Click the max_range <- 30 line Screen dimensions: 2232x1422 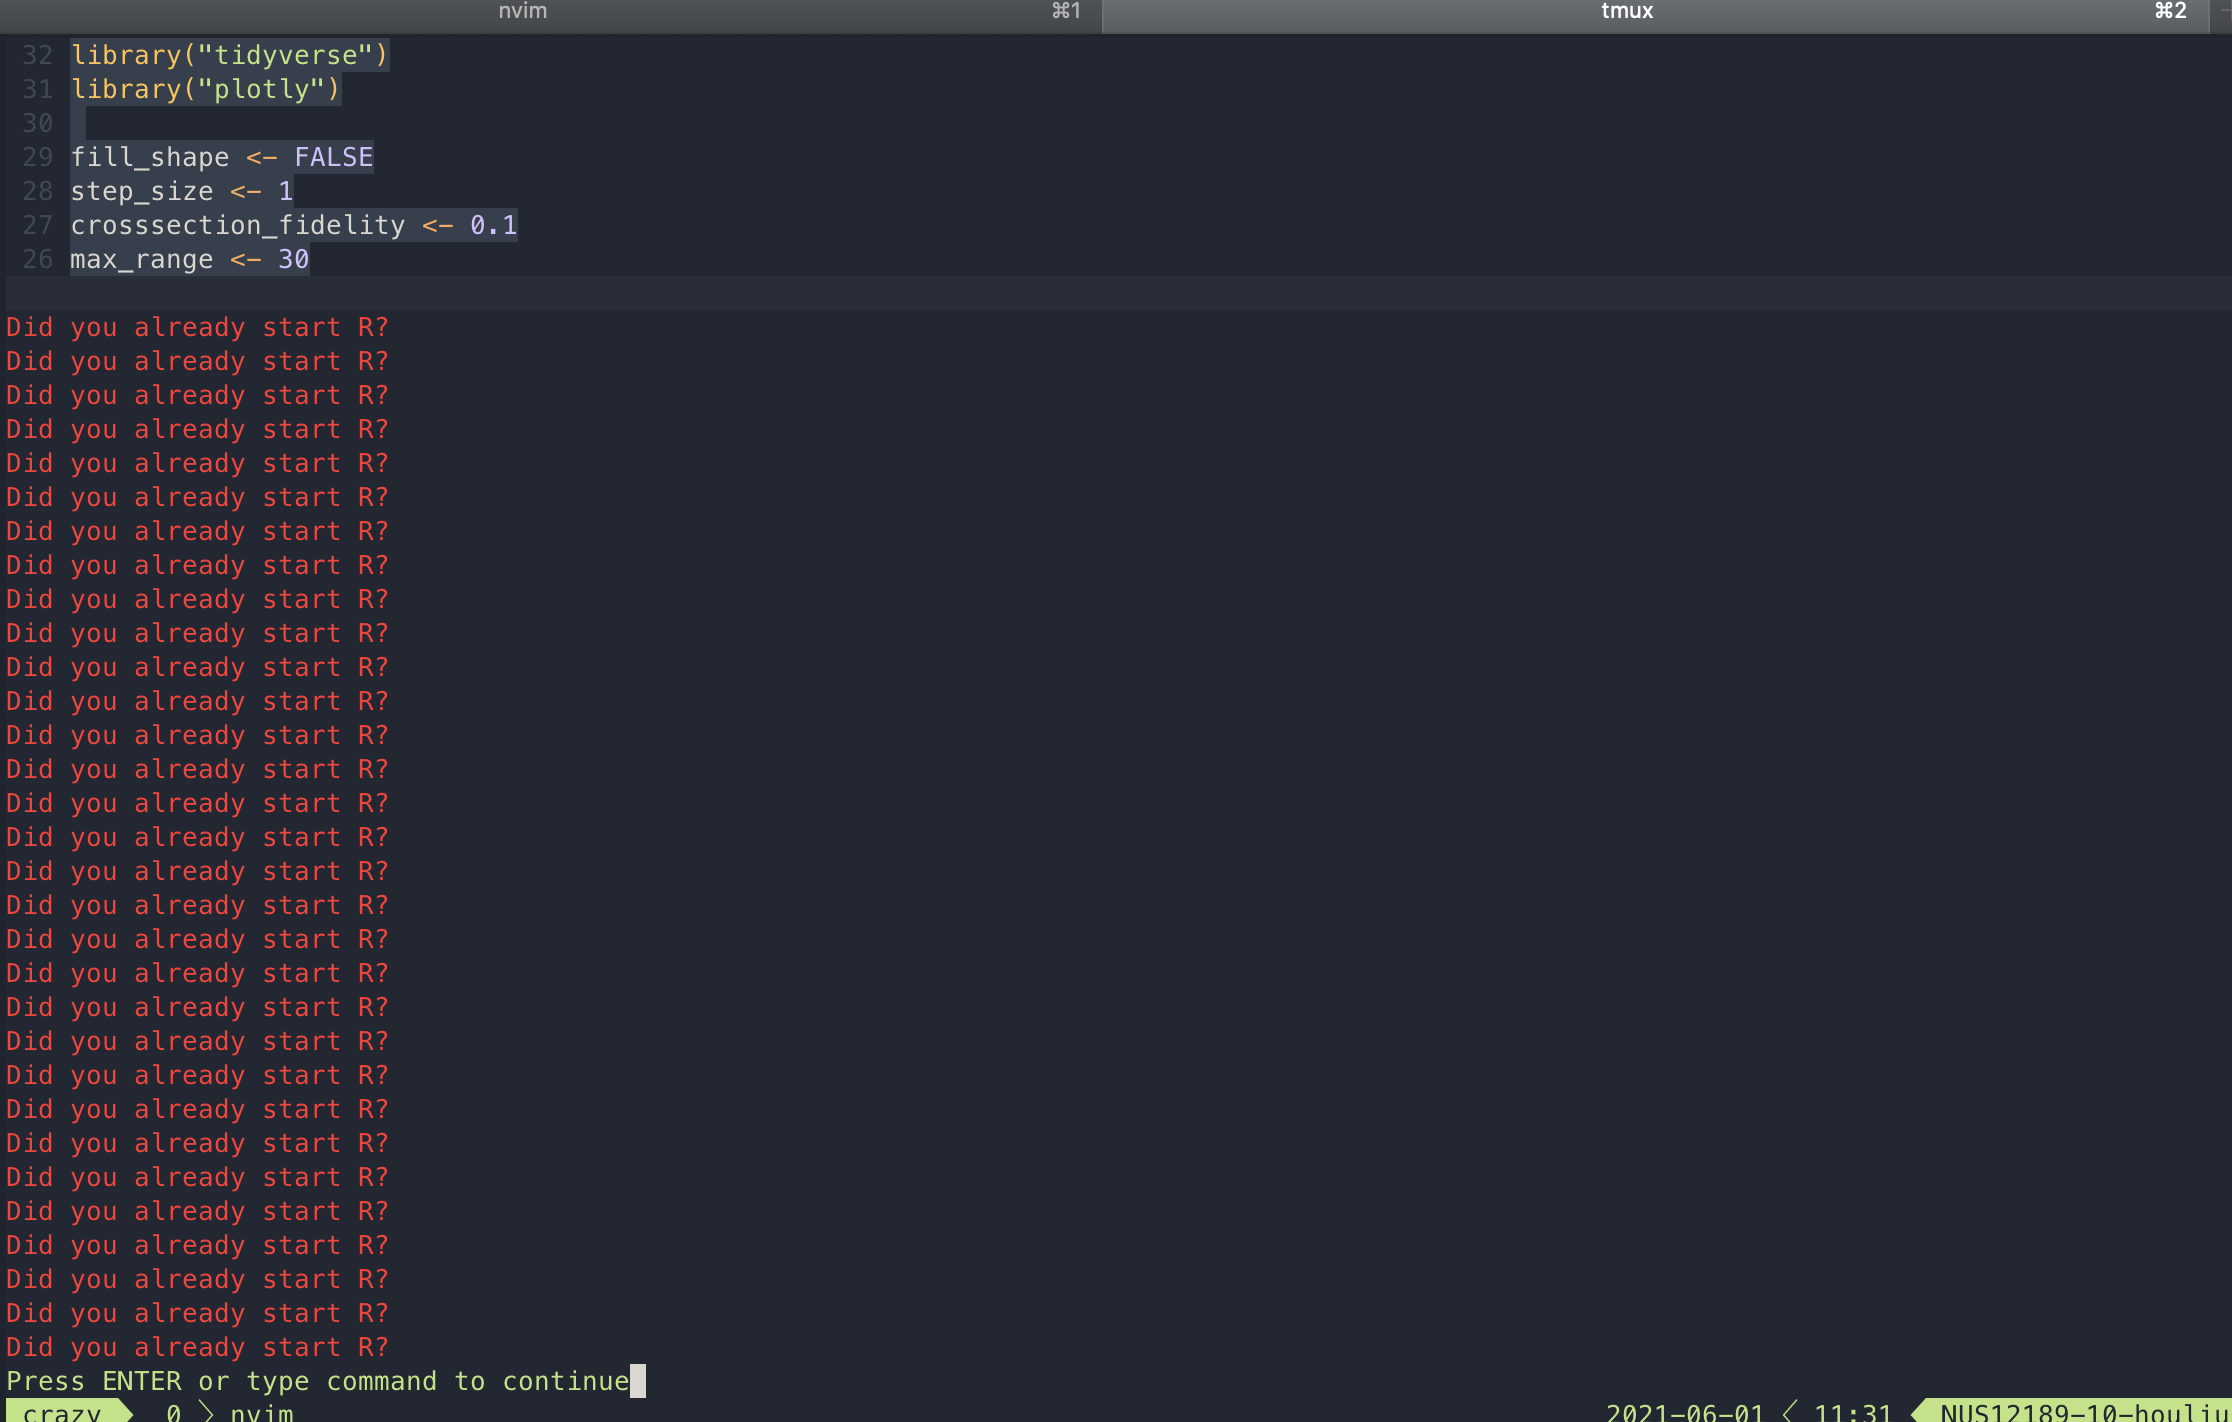[x=189, y=259]
